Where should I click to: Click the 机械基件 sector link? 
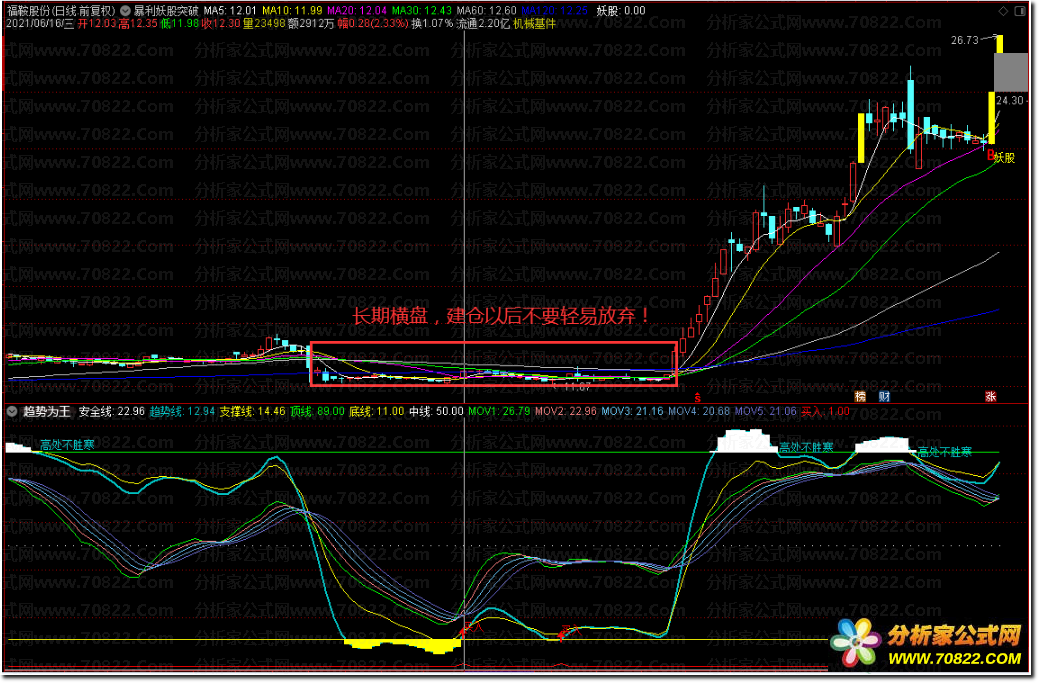point(535,24)
